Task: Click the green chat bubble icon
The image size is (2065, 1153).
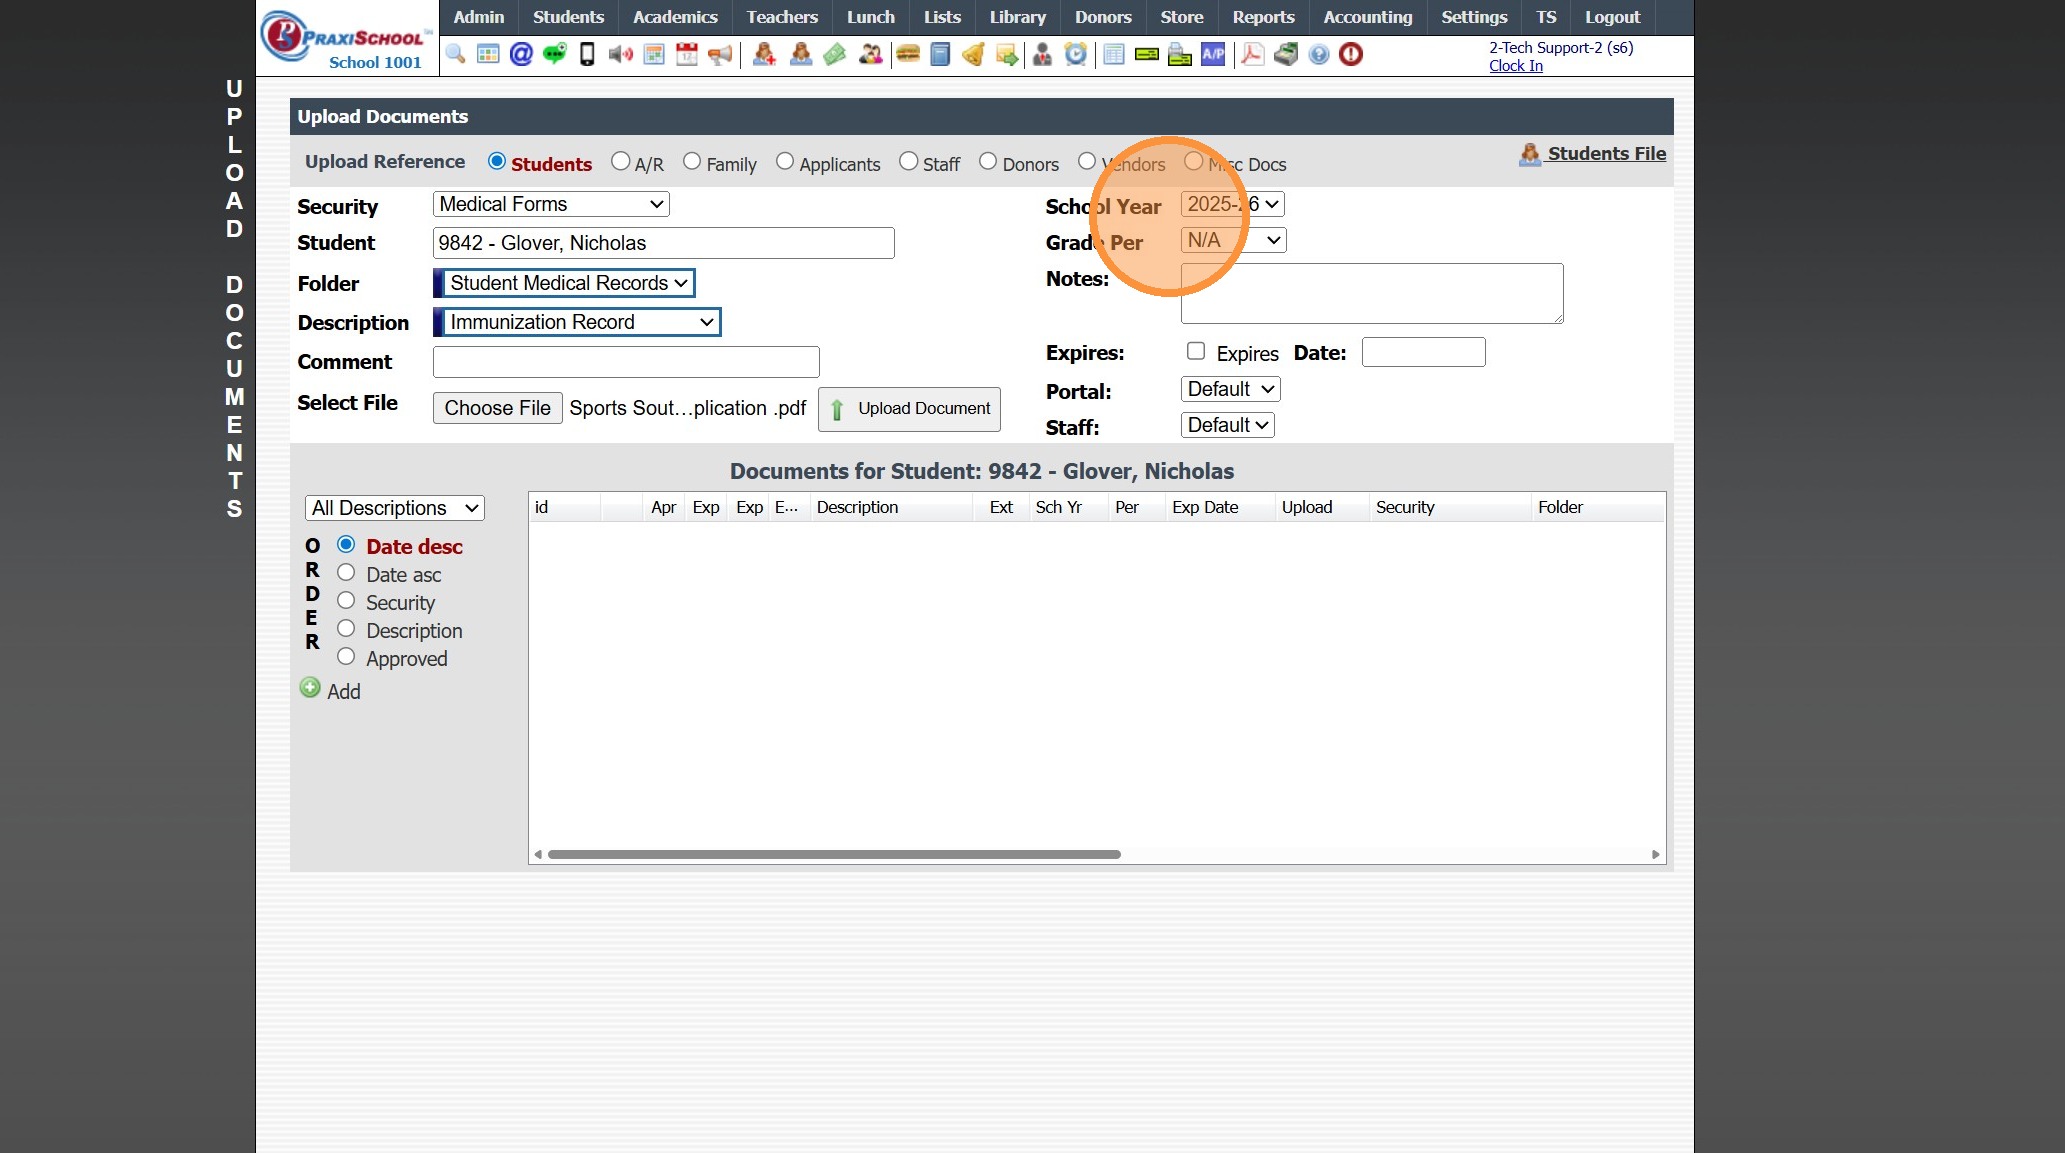Action: (554, 54)
